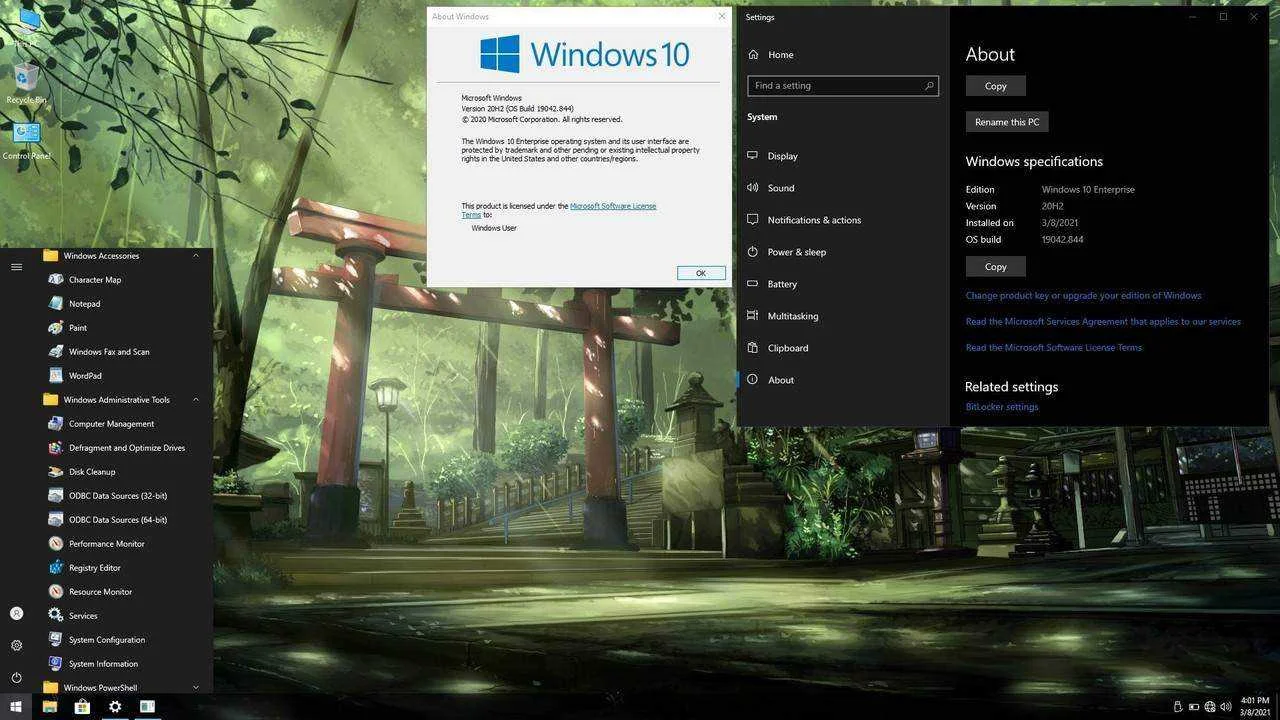Viewport: 1280px width, 720px height.
Task: Open File Explorer from the taskbar
Action: 49,707
